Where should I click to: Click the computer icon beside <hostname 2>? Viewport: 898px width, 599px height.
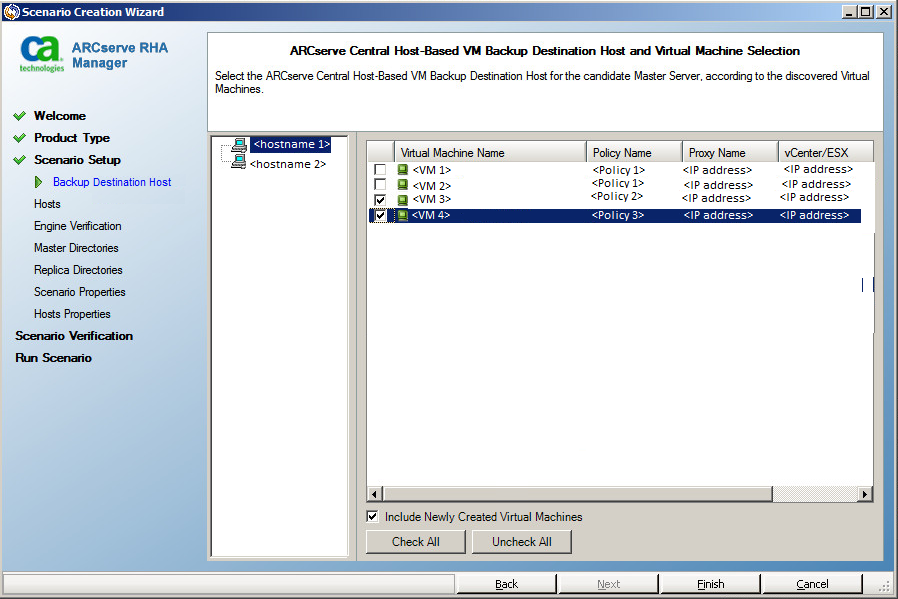239,162
